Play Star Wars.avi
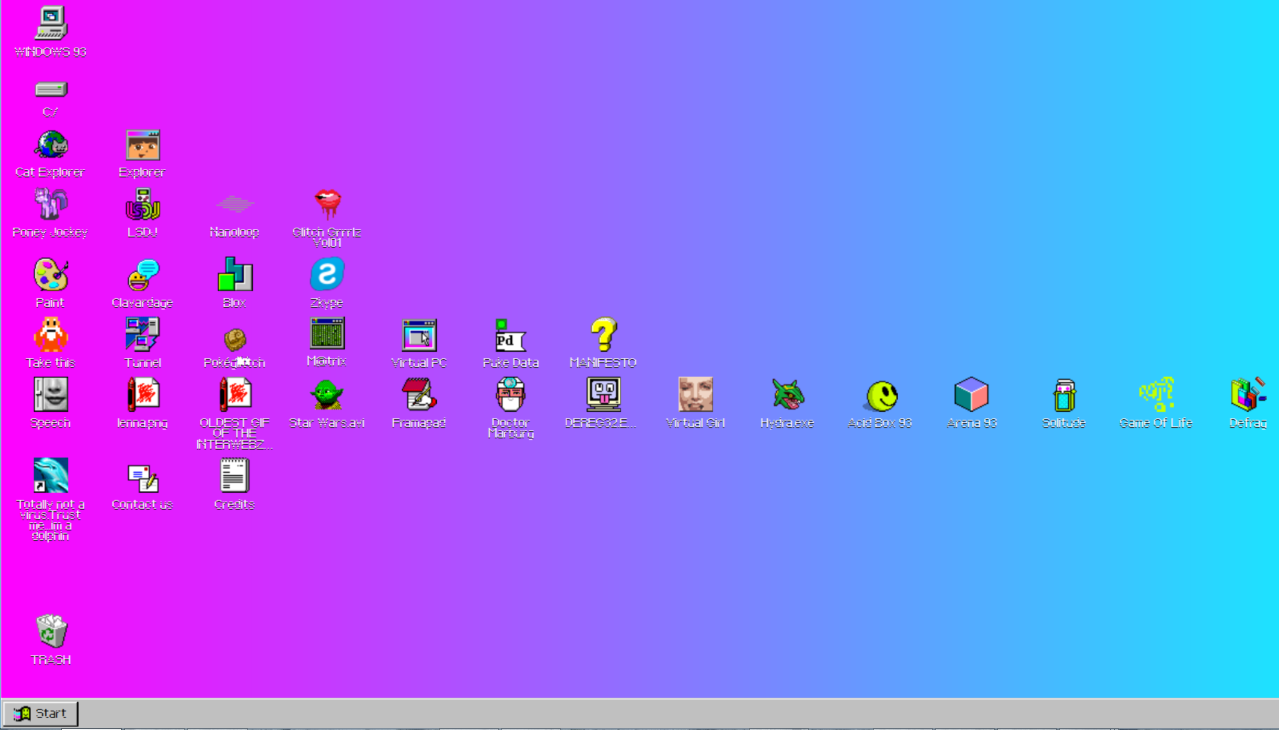 click(326, 394)
